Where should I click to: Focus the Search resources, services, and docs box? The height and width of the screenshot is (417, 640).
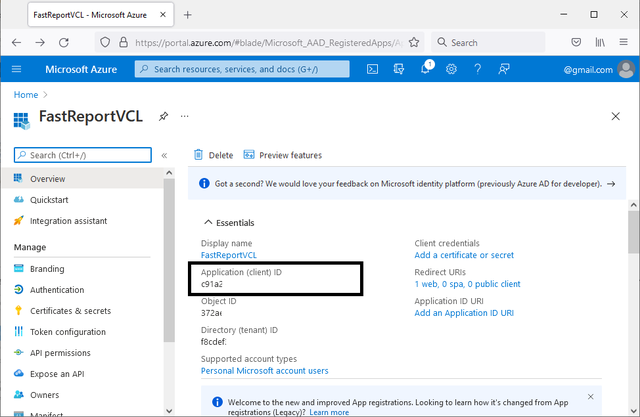[x=242, y=69]
